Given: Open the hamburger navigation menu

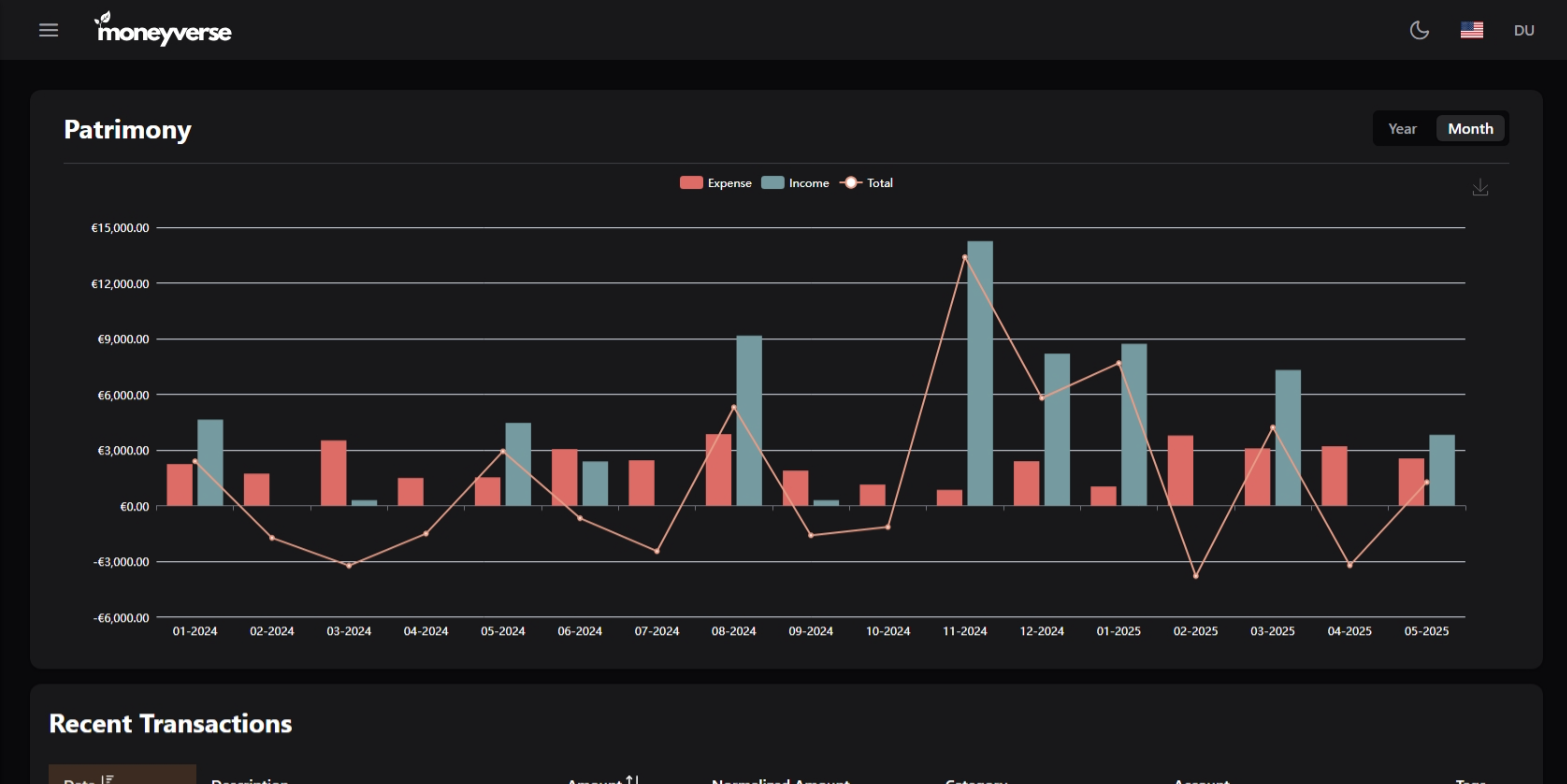Looking at the screenshot, I should [48, 30].
